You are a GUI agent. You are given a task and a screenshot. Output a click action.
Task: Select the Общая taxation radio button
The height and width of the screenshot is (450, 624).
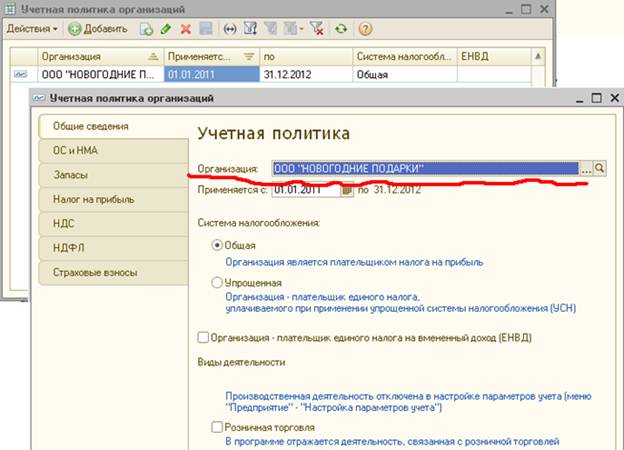click(217, 245)
